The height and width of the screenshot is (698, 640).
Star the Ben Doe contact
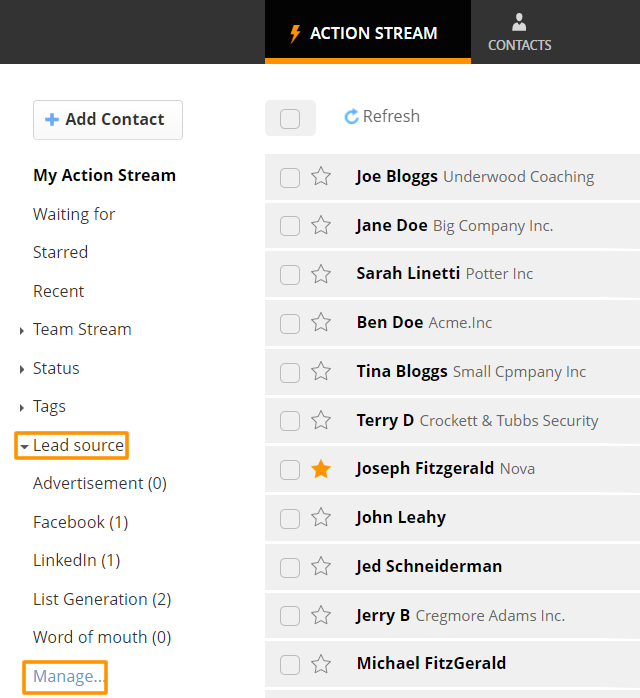(x=321, y=322)
